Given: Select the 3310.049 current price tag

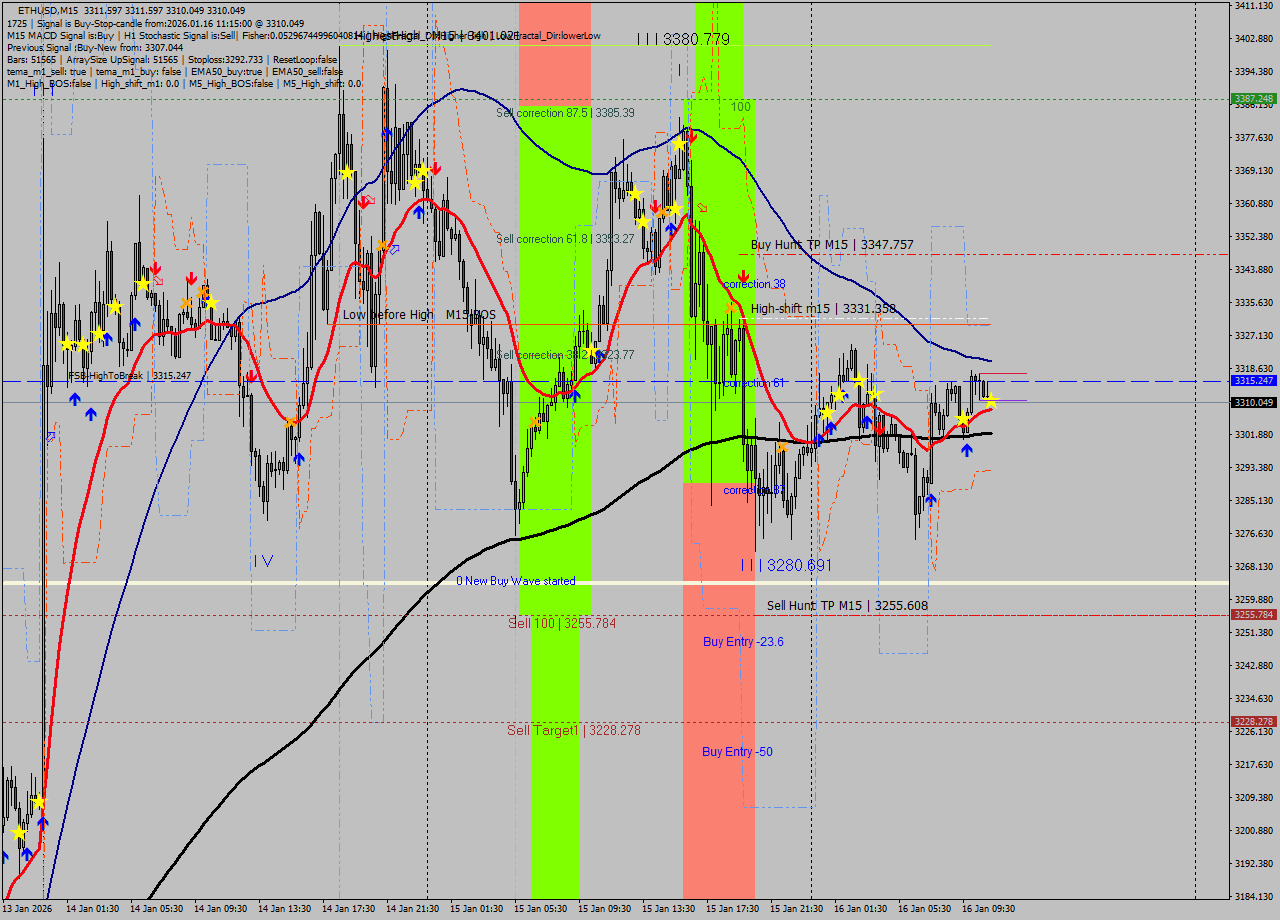Looking at the screenshot, I should (x=1253, y=402).
